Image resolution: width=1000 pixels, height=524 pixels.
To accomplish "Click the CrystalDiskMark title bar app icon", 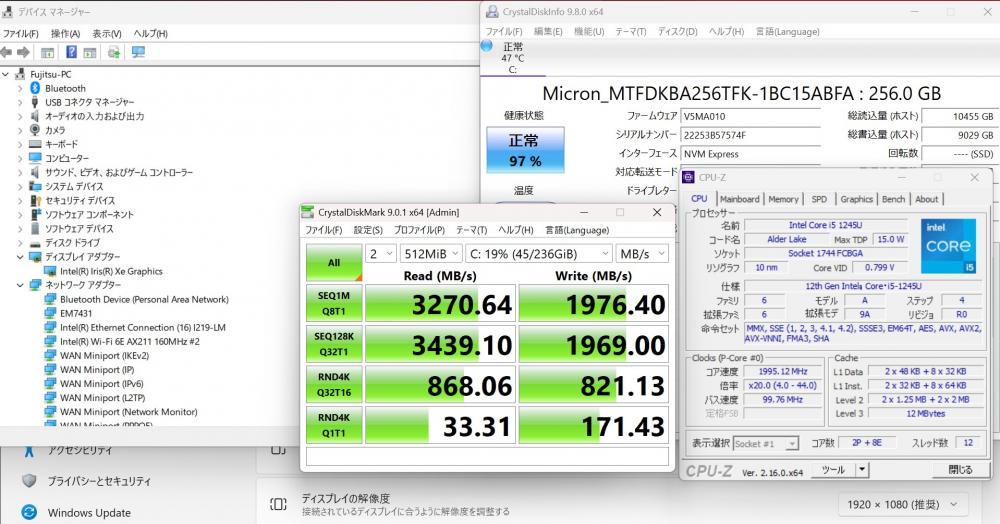I will 307,212.
